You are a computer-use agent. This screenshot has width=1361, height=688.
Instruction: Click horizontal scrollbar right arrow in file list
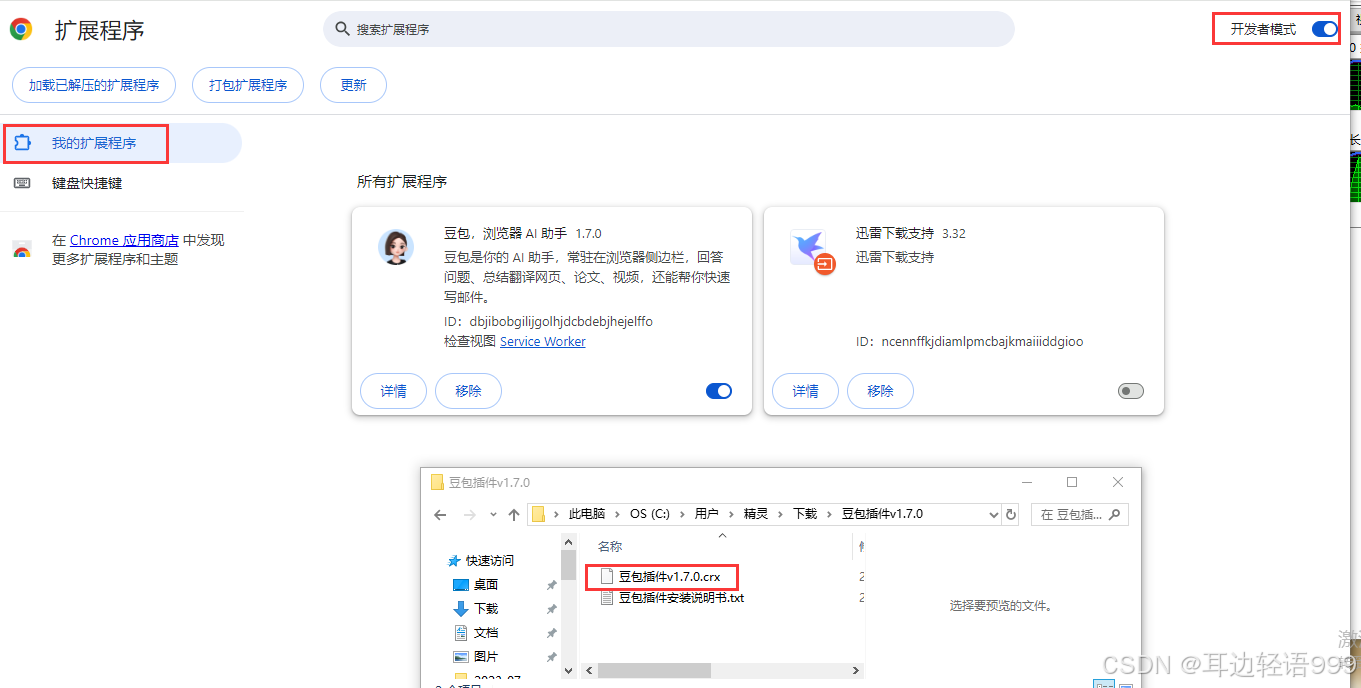(857, 670)
